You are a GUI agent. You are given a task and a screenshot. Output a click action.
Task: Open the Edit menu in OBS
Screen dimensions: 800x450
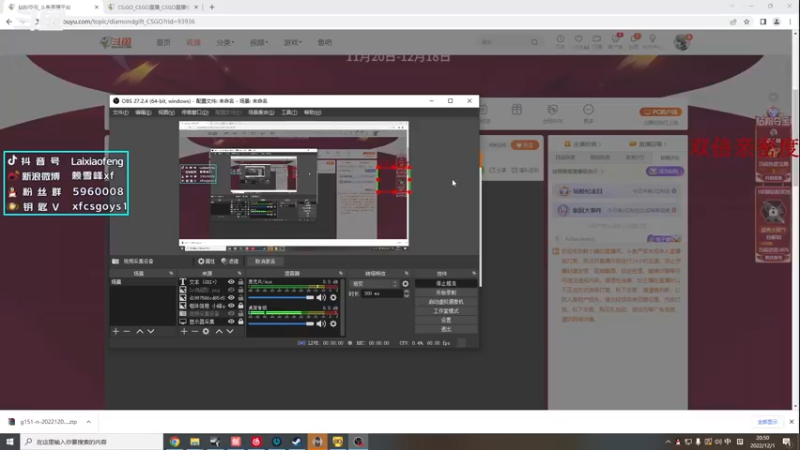click(143, 112)
